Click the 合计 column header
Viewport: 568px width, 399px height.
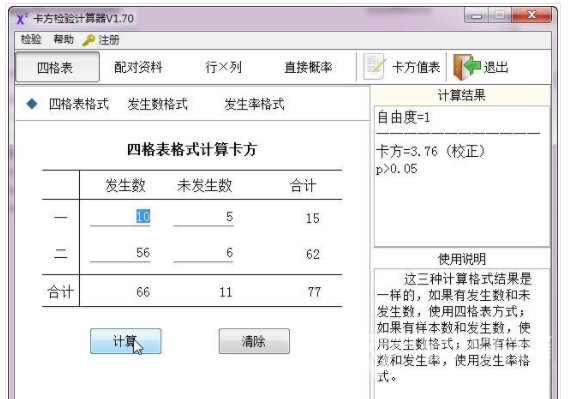coord(303,186)
